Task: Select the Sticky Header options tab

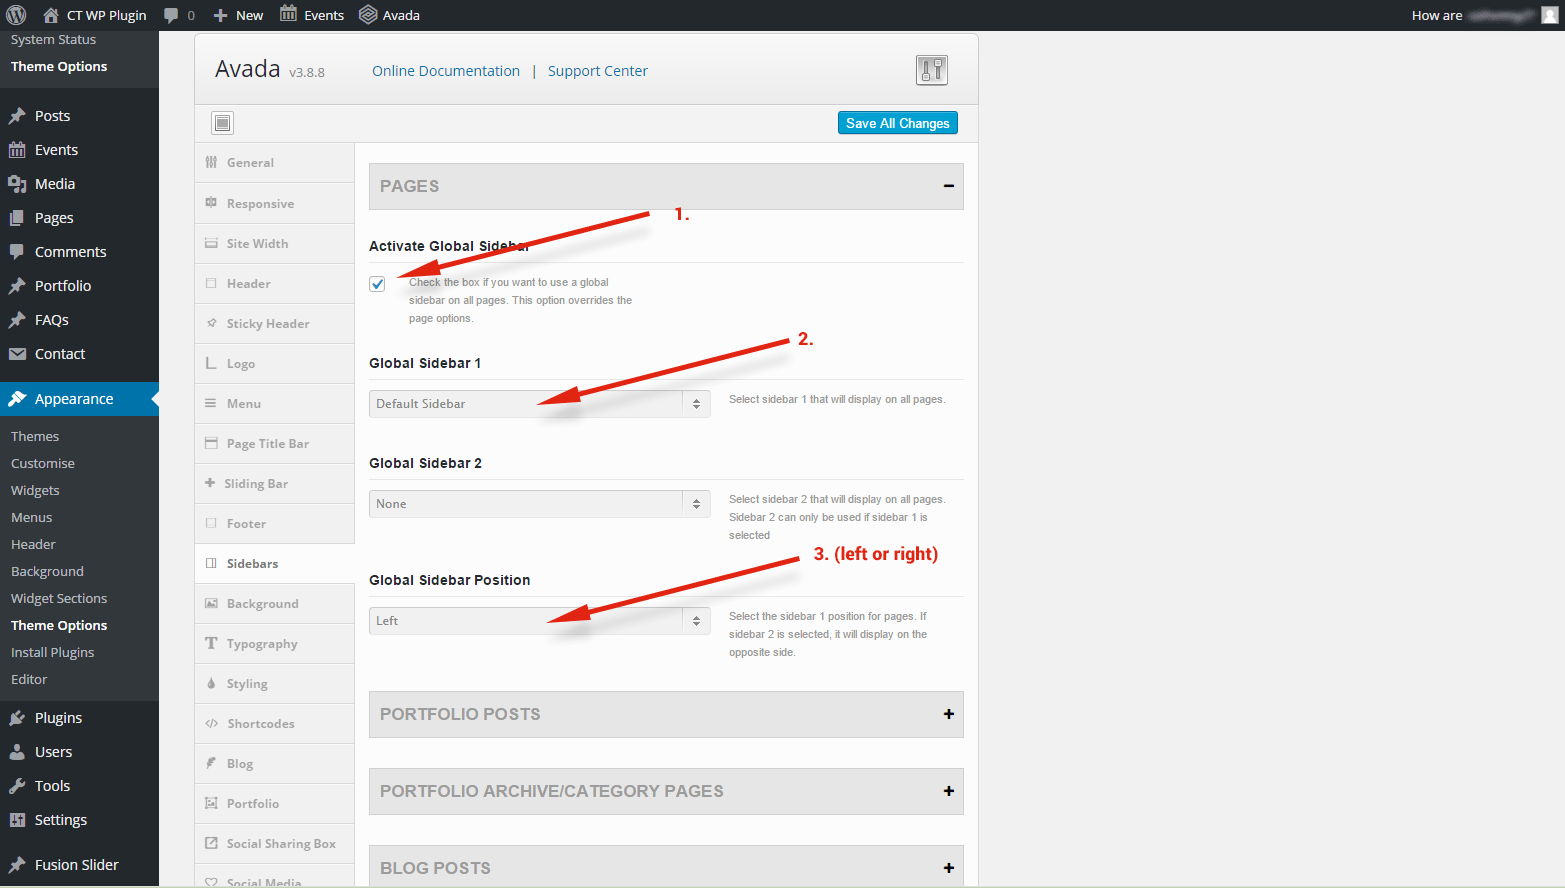Action: [x=268, y=324]
